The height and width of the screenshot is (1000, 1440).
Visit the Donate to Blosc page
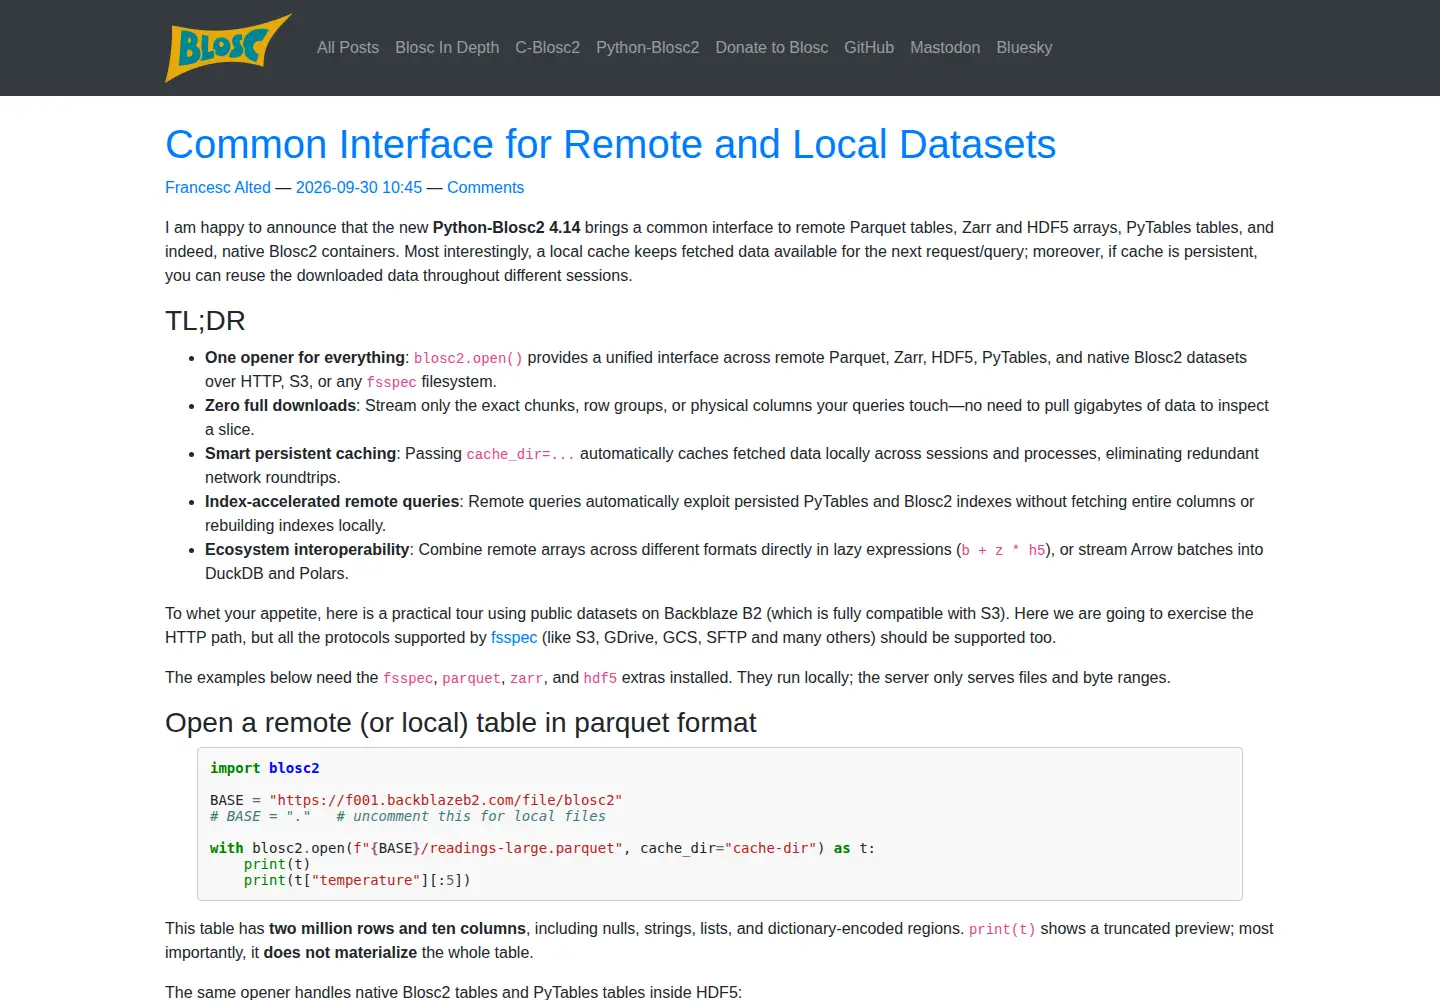click(x=772, y=48)
